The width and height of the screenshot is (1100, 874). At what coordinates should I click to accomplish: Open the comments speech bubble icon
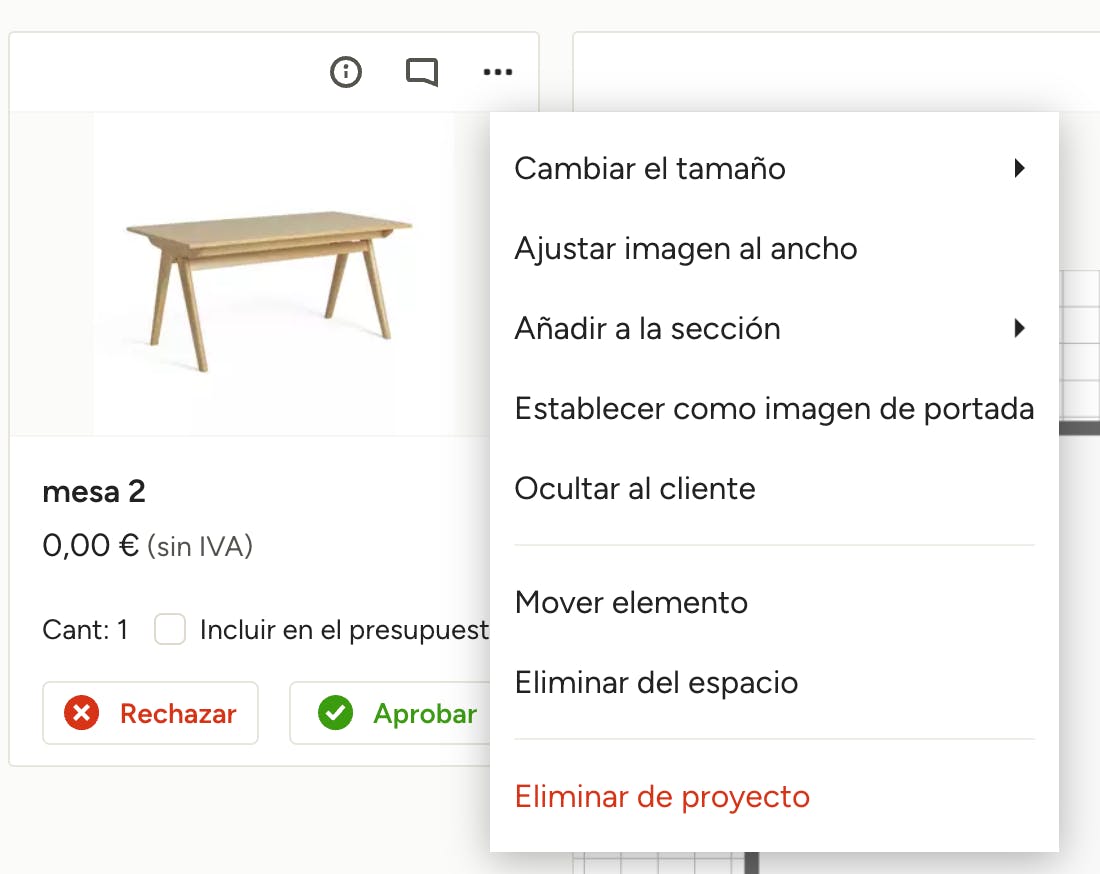[x=422, y=72]
